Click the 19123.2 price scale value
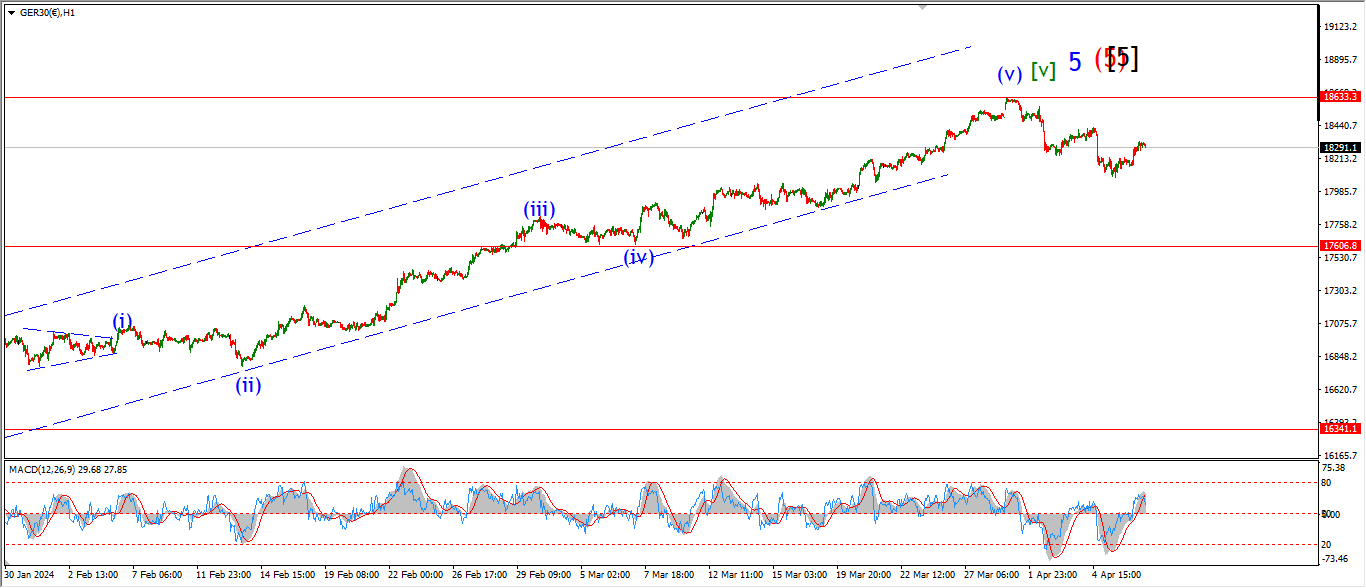This screenshot has width=1366, height=588. pos(1340,27)
